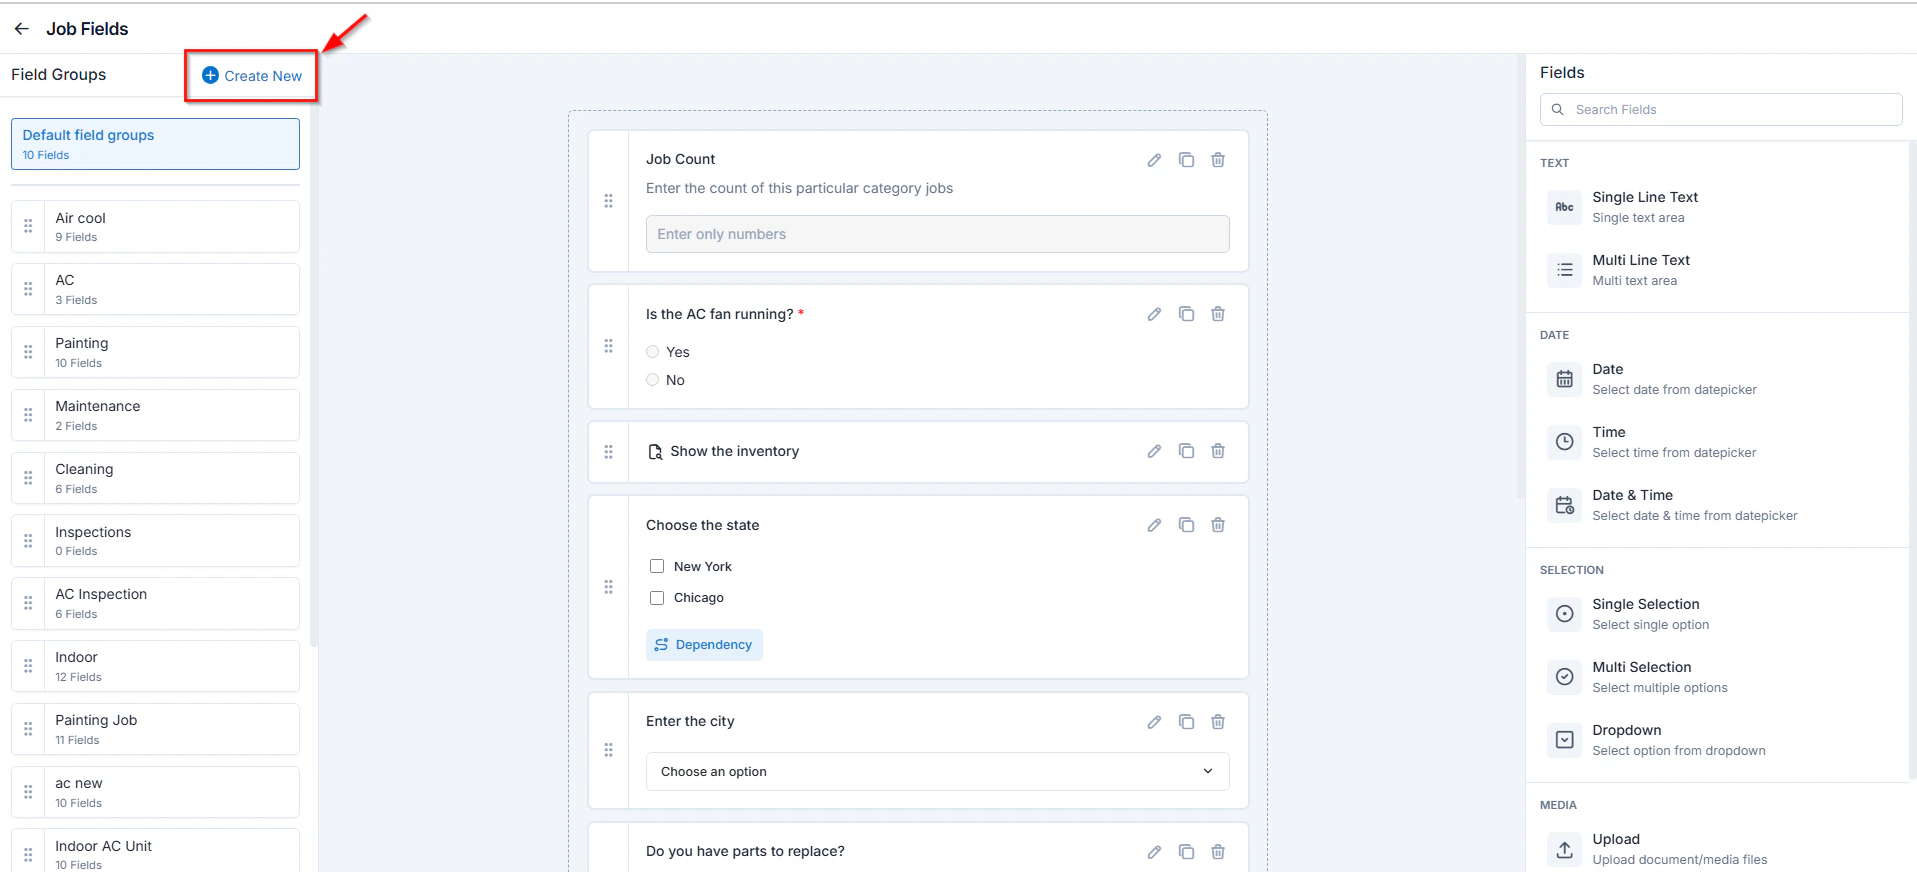
Task: Click the Date & Time field icon
Action: [1565, 505]
